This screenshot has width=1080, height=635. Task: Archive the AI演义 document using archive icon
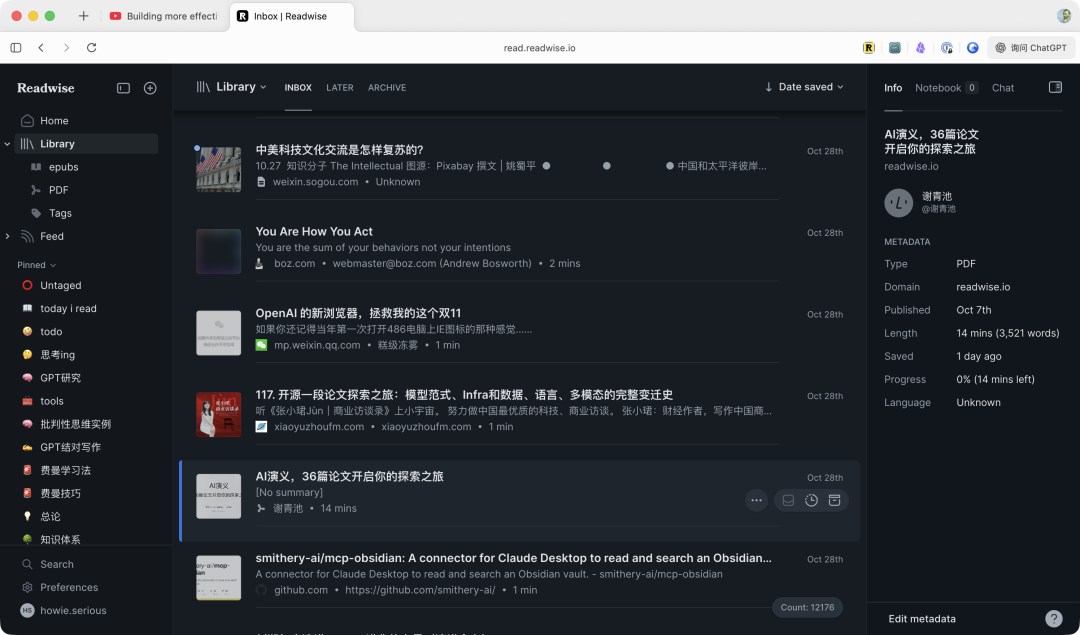click(x=834, y=501)
